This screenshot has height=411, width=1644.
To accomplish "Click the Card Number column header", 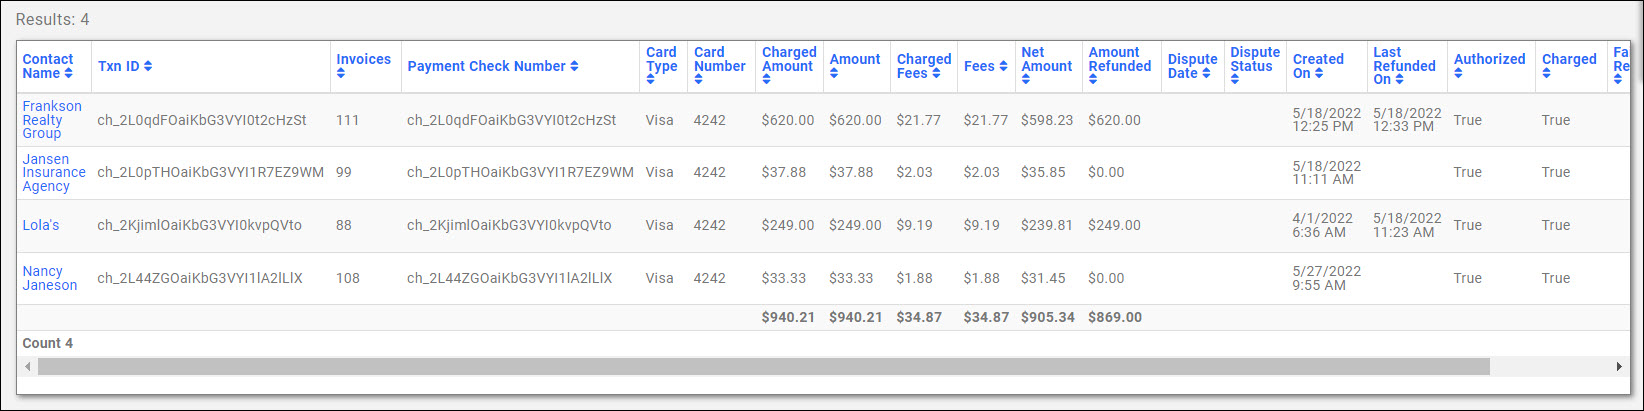I will point(719,60).
